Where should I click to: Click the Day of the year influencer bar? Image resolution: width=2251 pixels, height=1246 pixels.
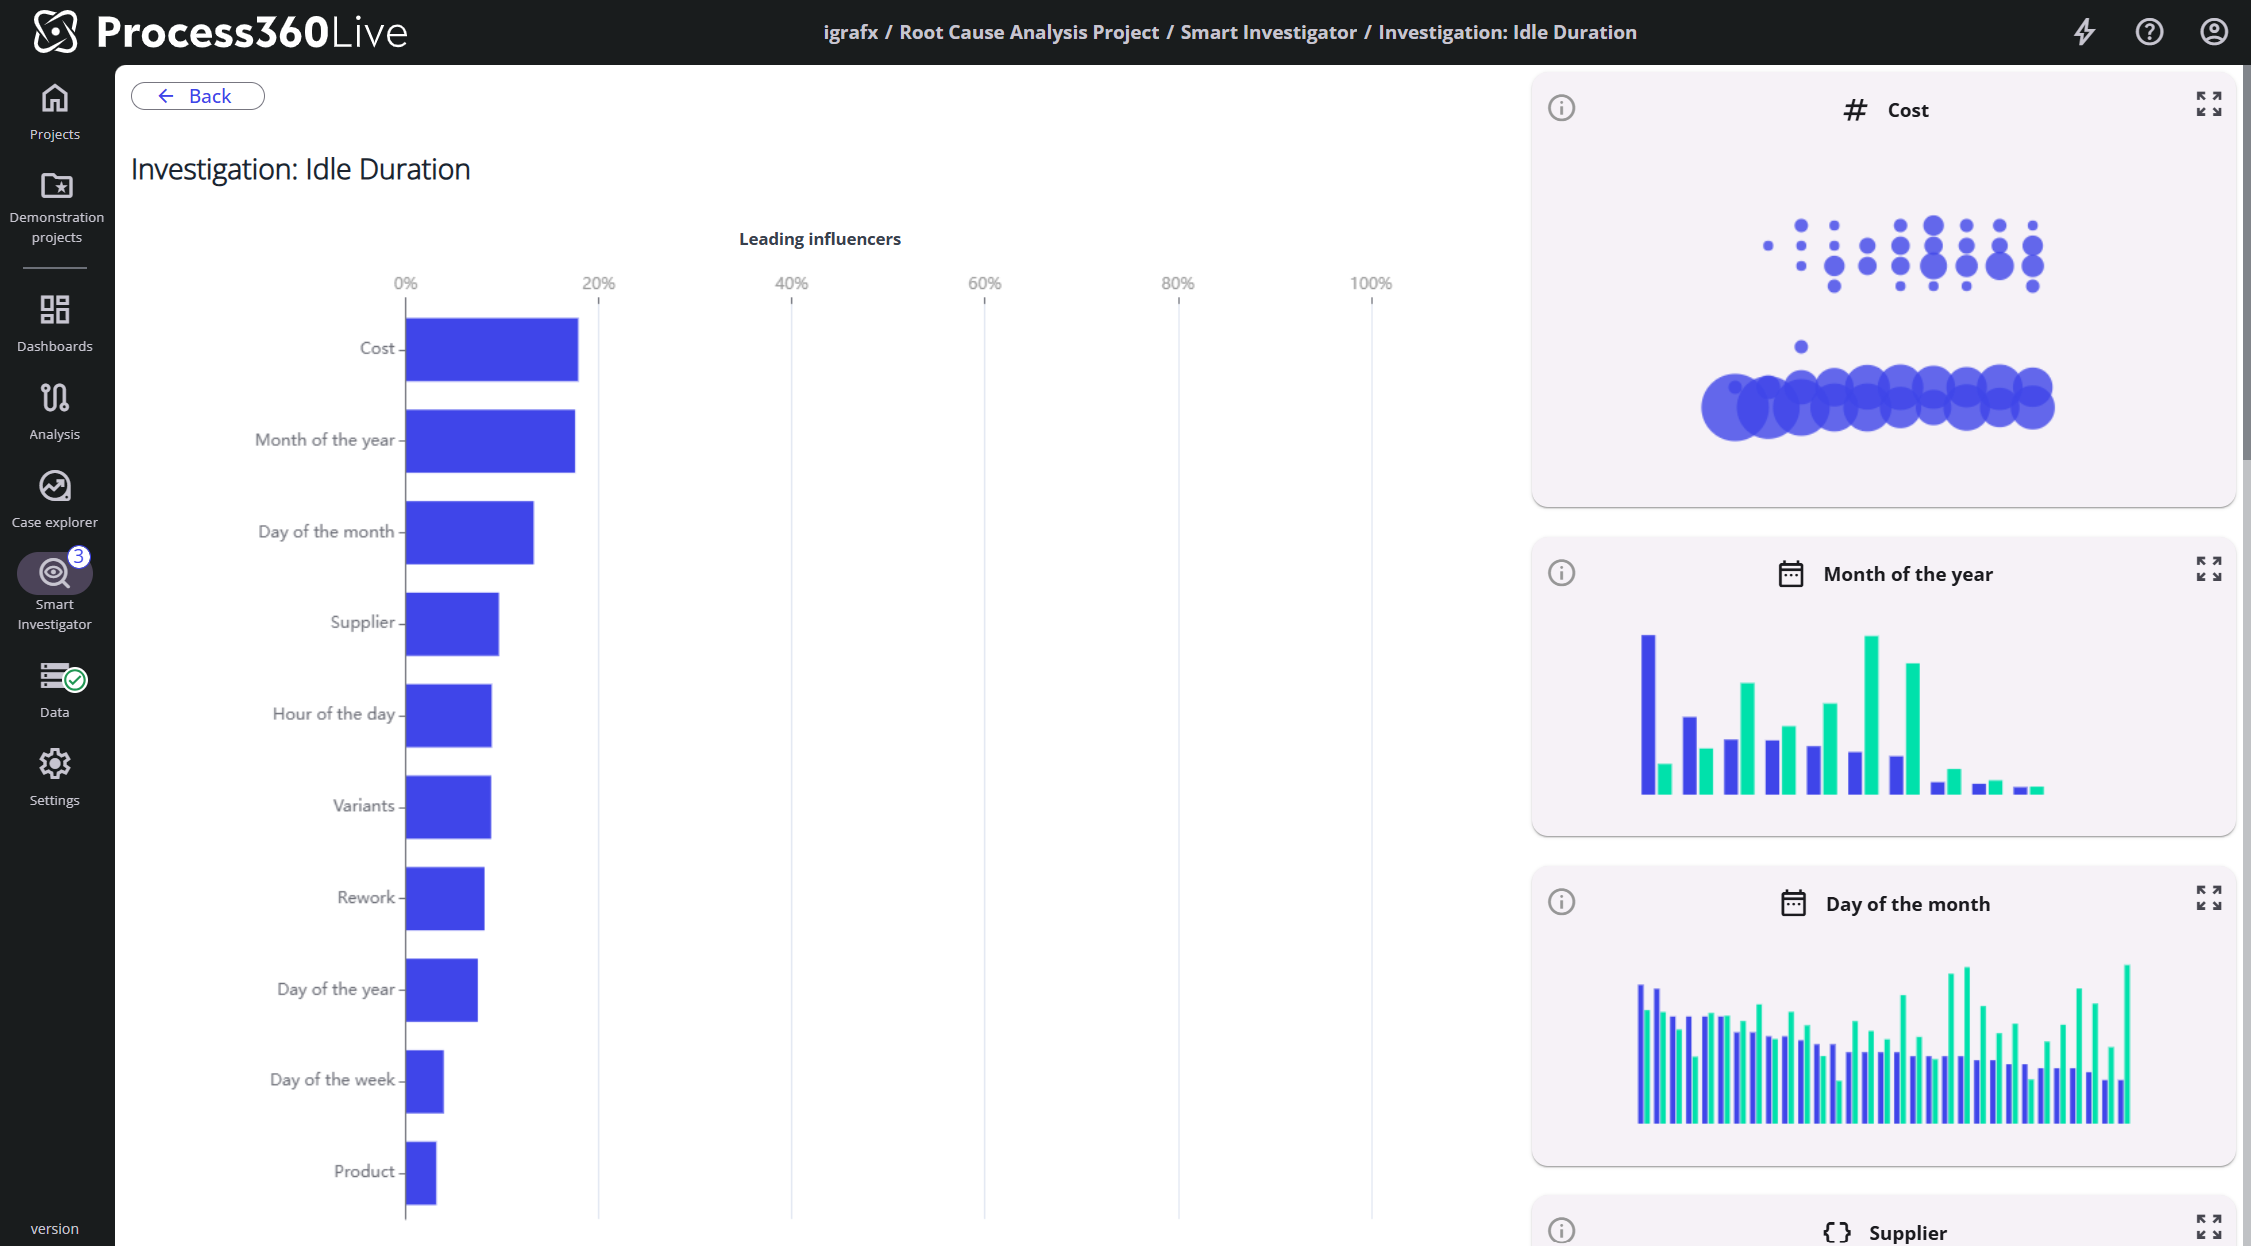click(442, 990)
